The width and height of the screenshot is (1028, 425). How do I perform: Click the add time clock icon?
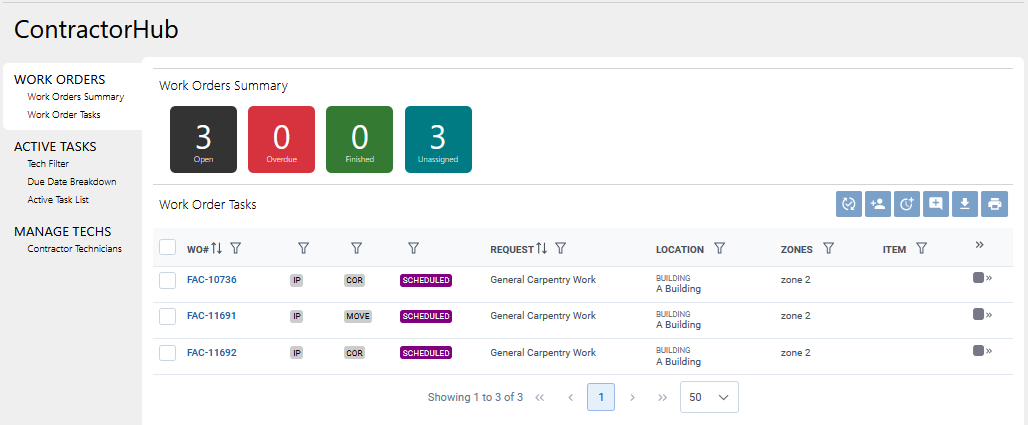tap(907, 204)
